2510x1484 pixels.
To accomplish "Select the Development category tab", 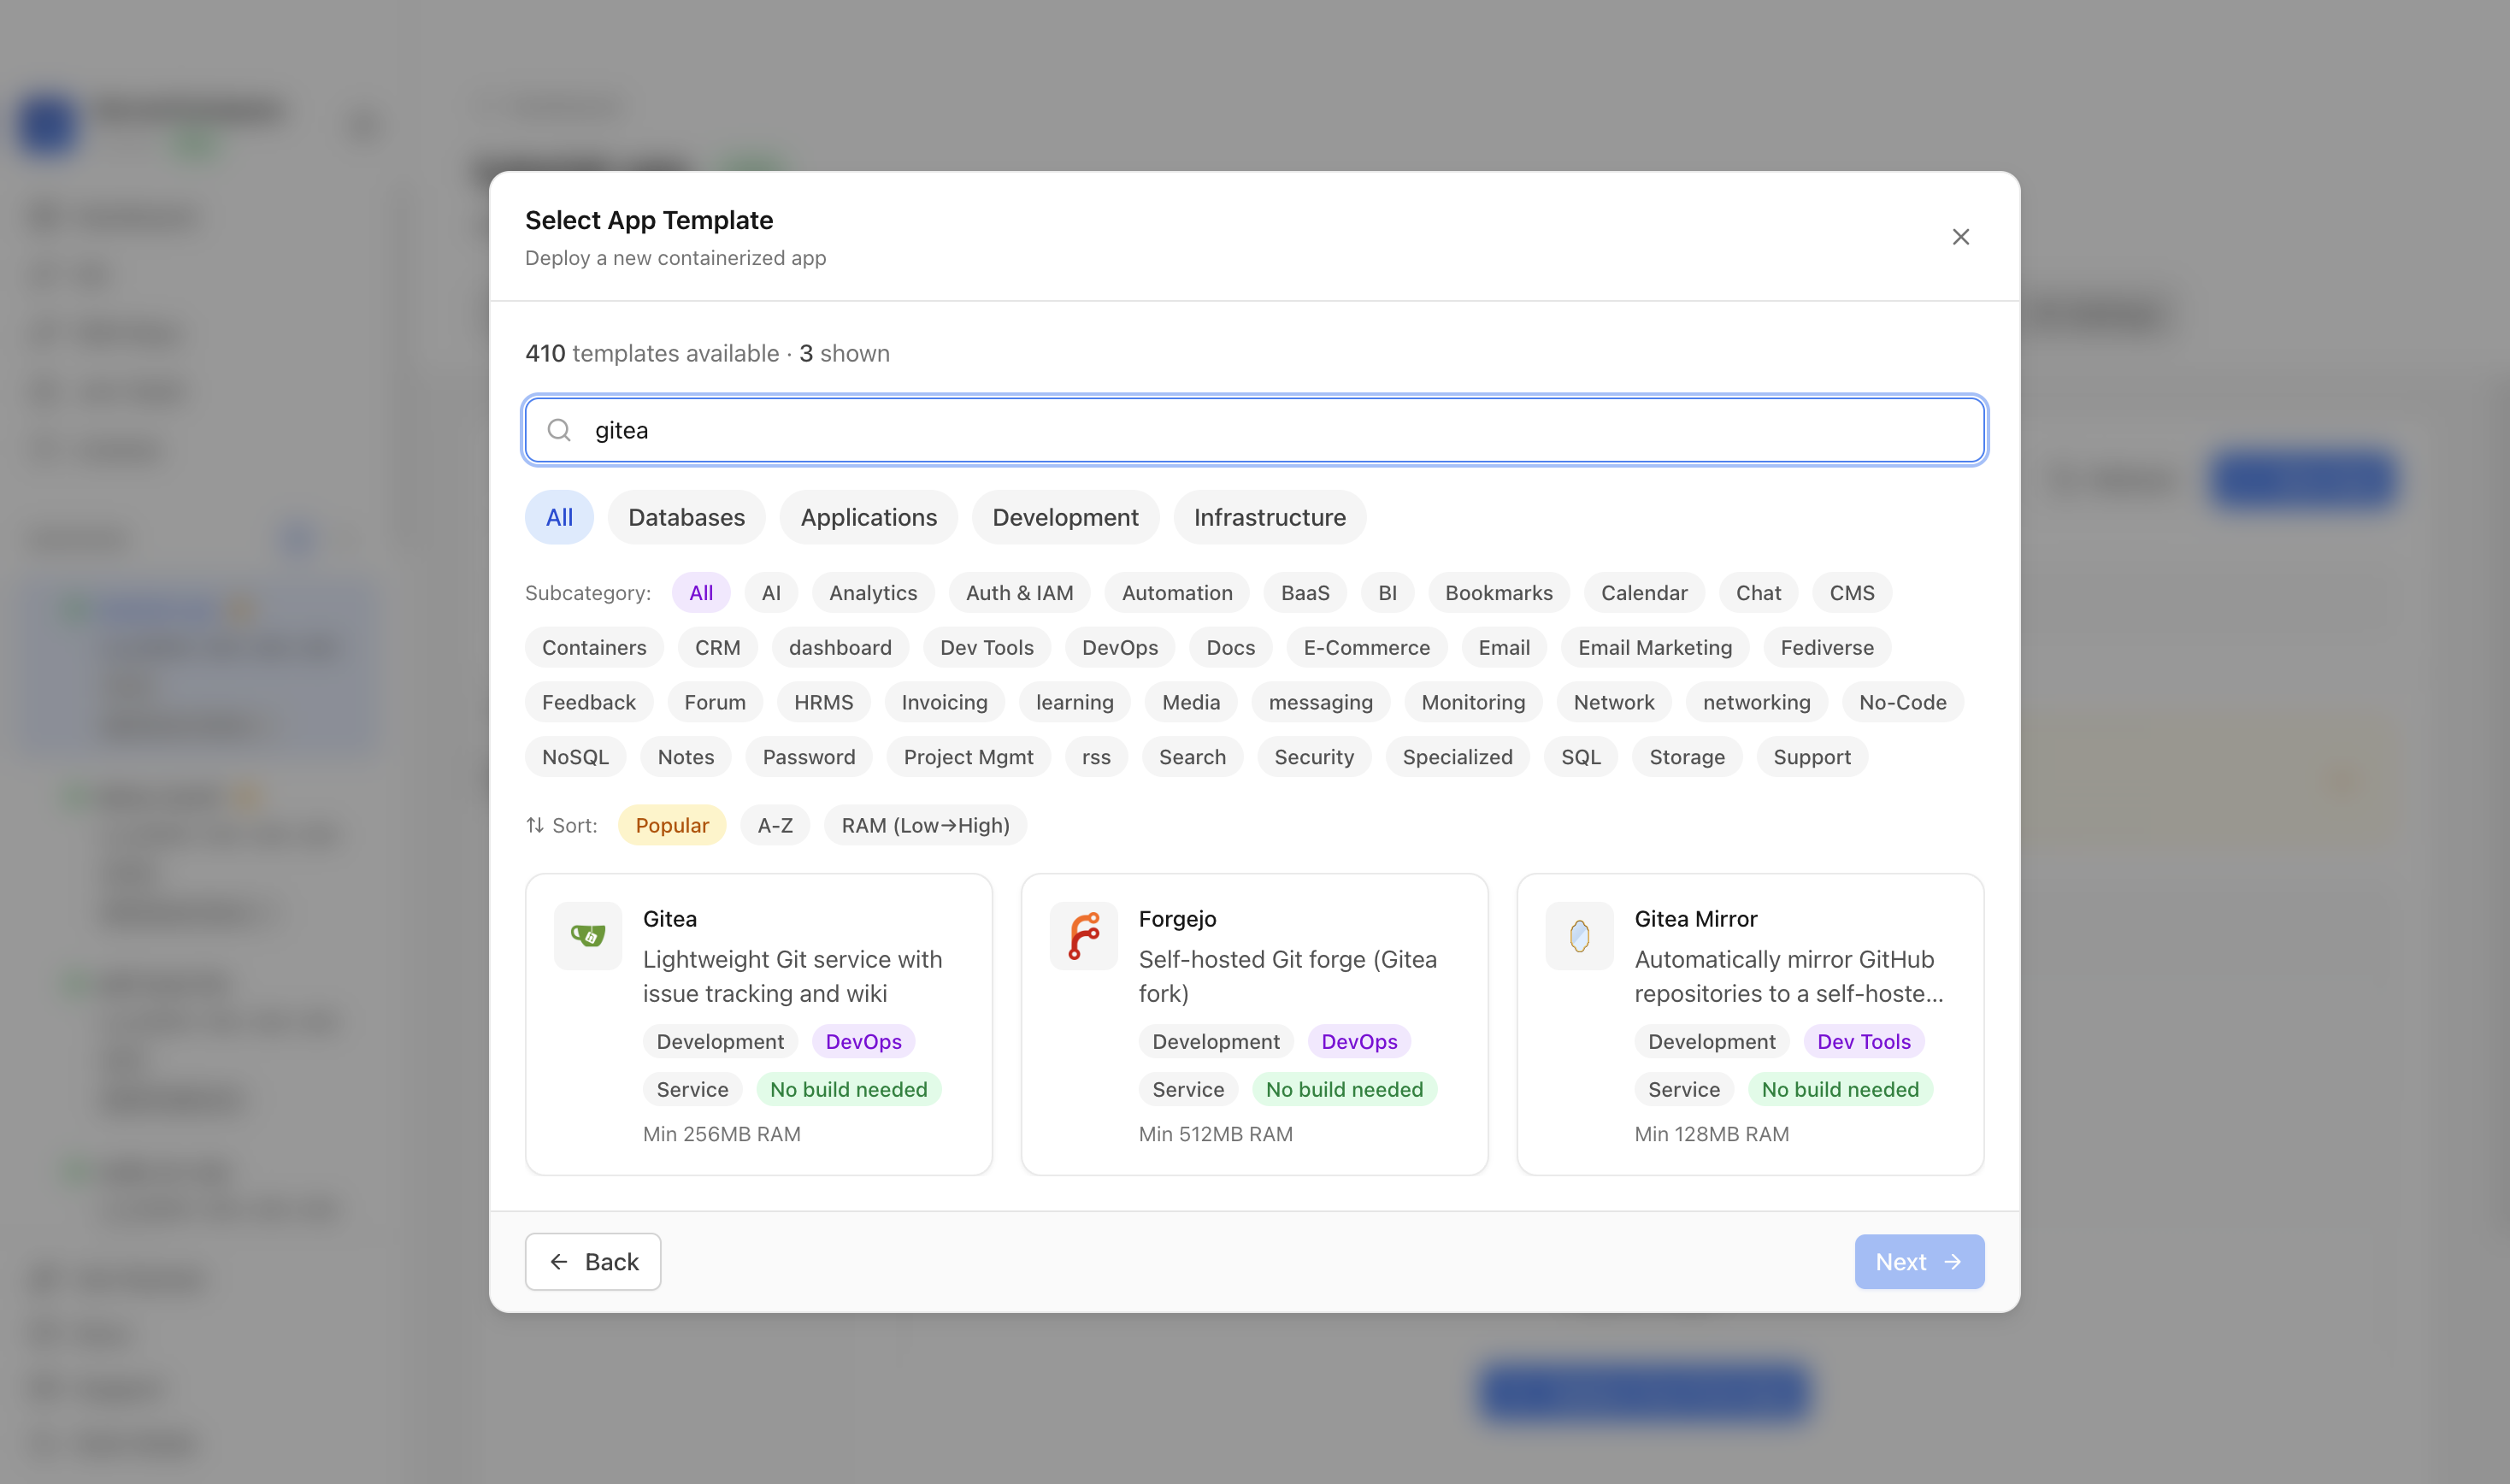I will tap(1065, 517).
